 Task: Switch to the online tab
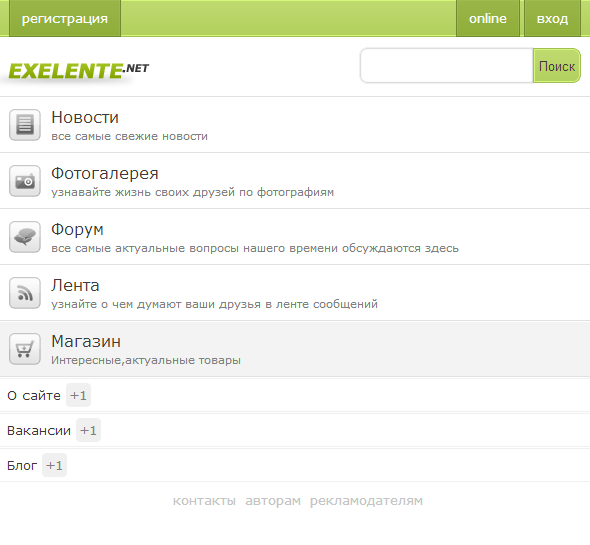pyautogui.click(x=488, y=18)
